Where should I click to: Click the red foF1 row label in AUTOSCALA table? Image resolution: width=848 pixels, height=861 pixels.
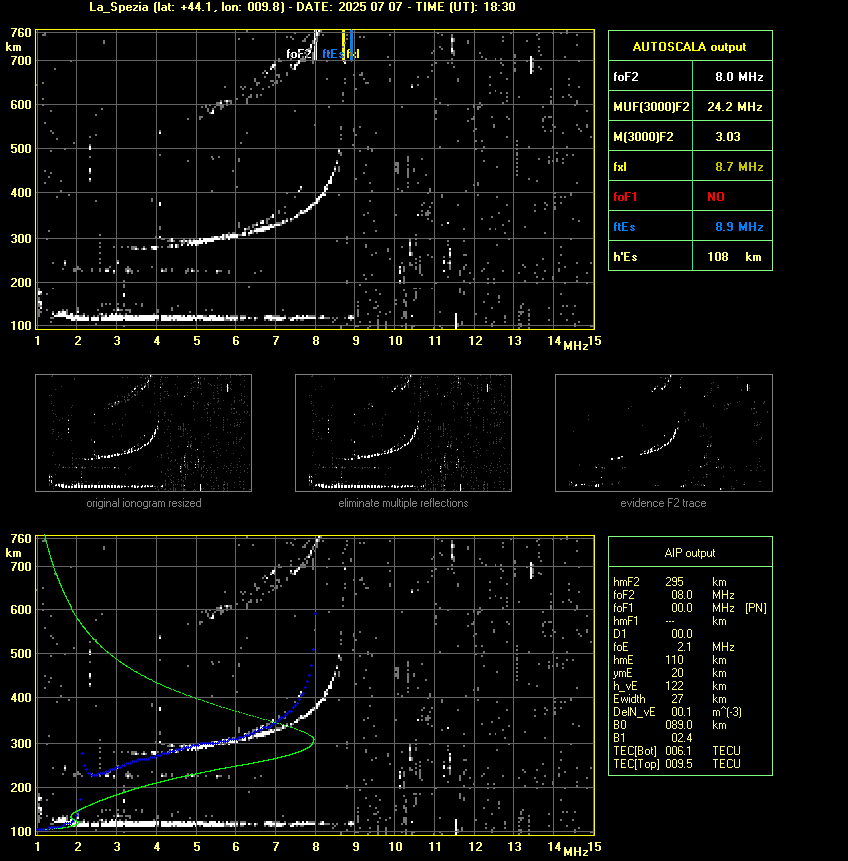point(625,197)
